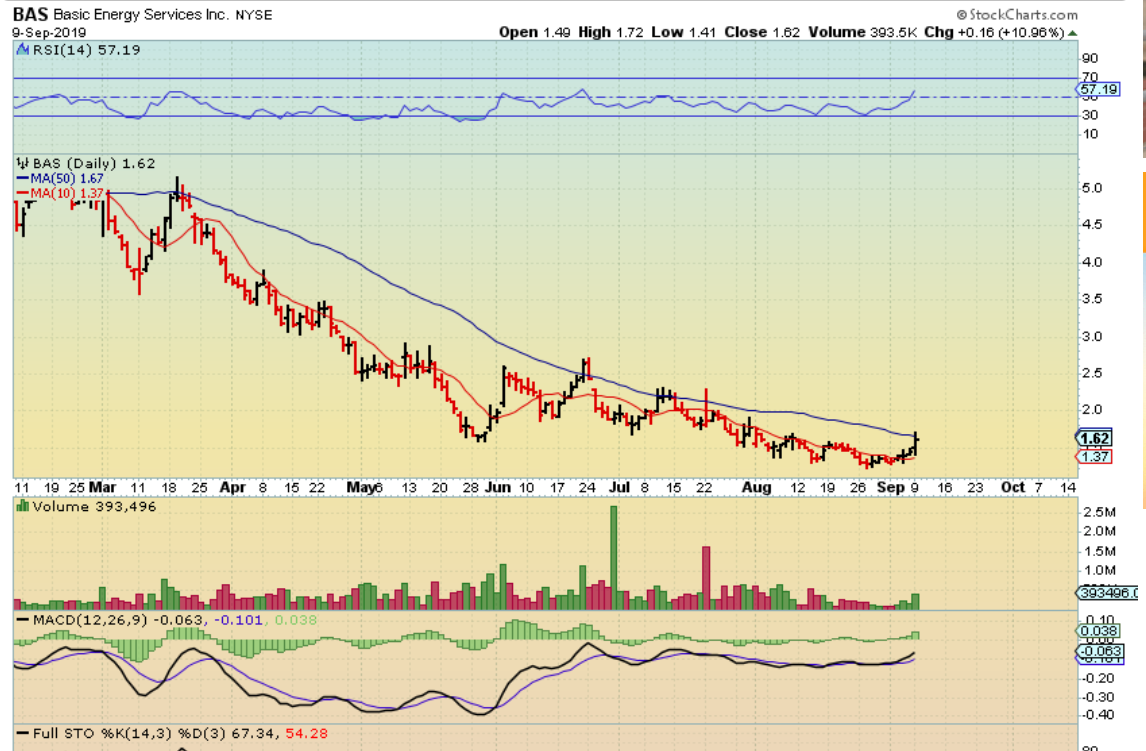Viewport: 1146px width, 751px height.
Task: Click the MA(10) 1.37 legend entry
Action: pos(60,193)
